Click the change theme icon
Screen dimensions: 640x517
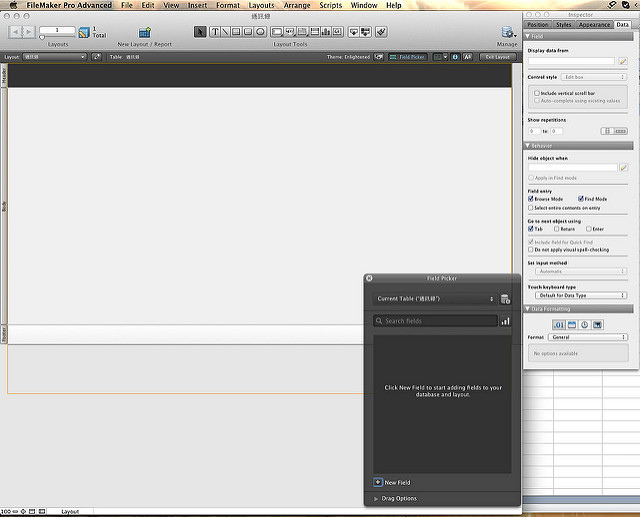[x=379, y=57]
